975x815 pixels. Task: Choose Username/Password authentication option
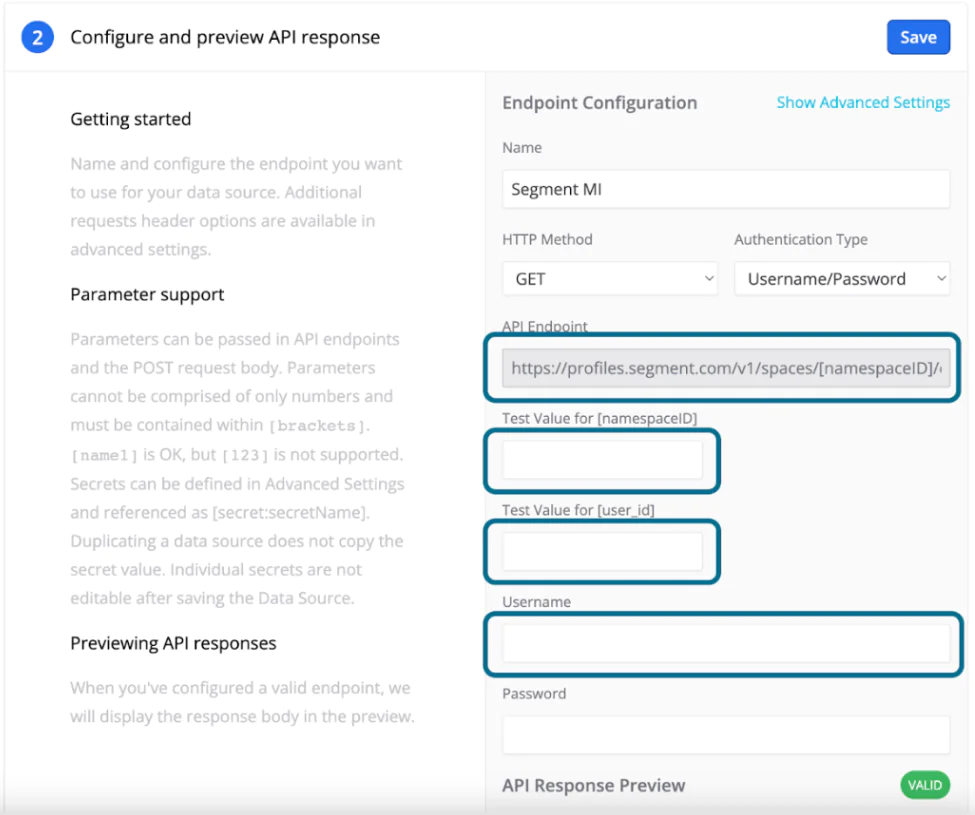[830, 278]
